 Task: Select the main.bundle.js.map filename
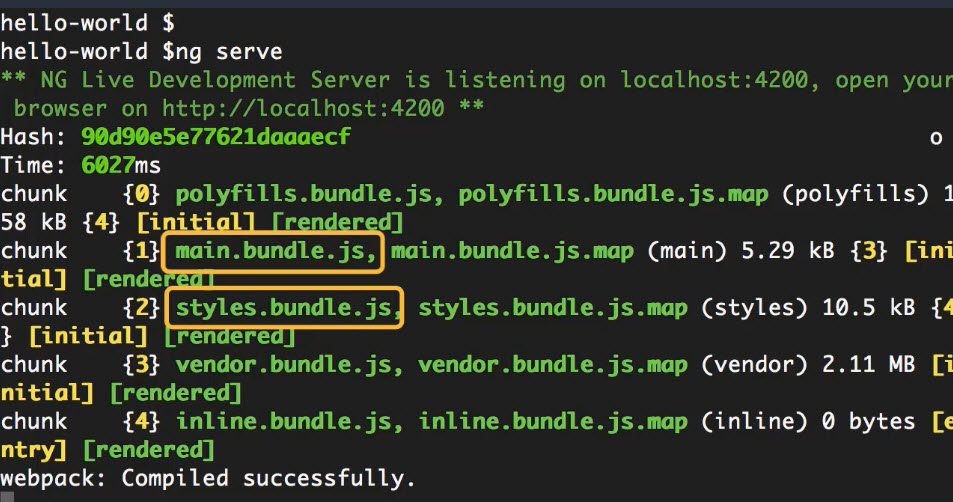point(512,252)
